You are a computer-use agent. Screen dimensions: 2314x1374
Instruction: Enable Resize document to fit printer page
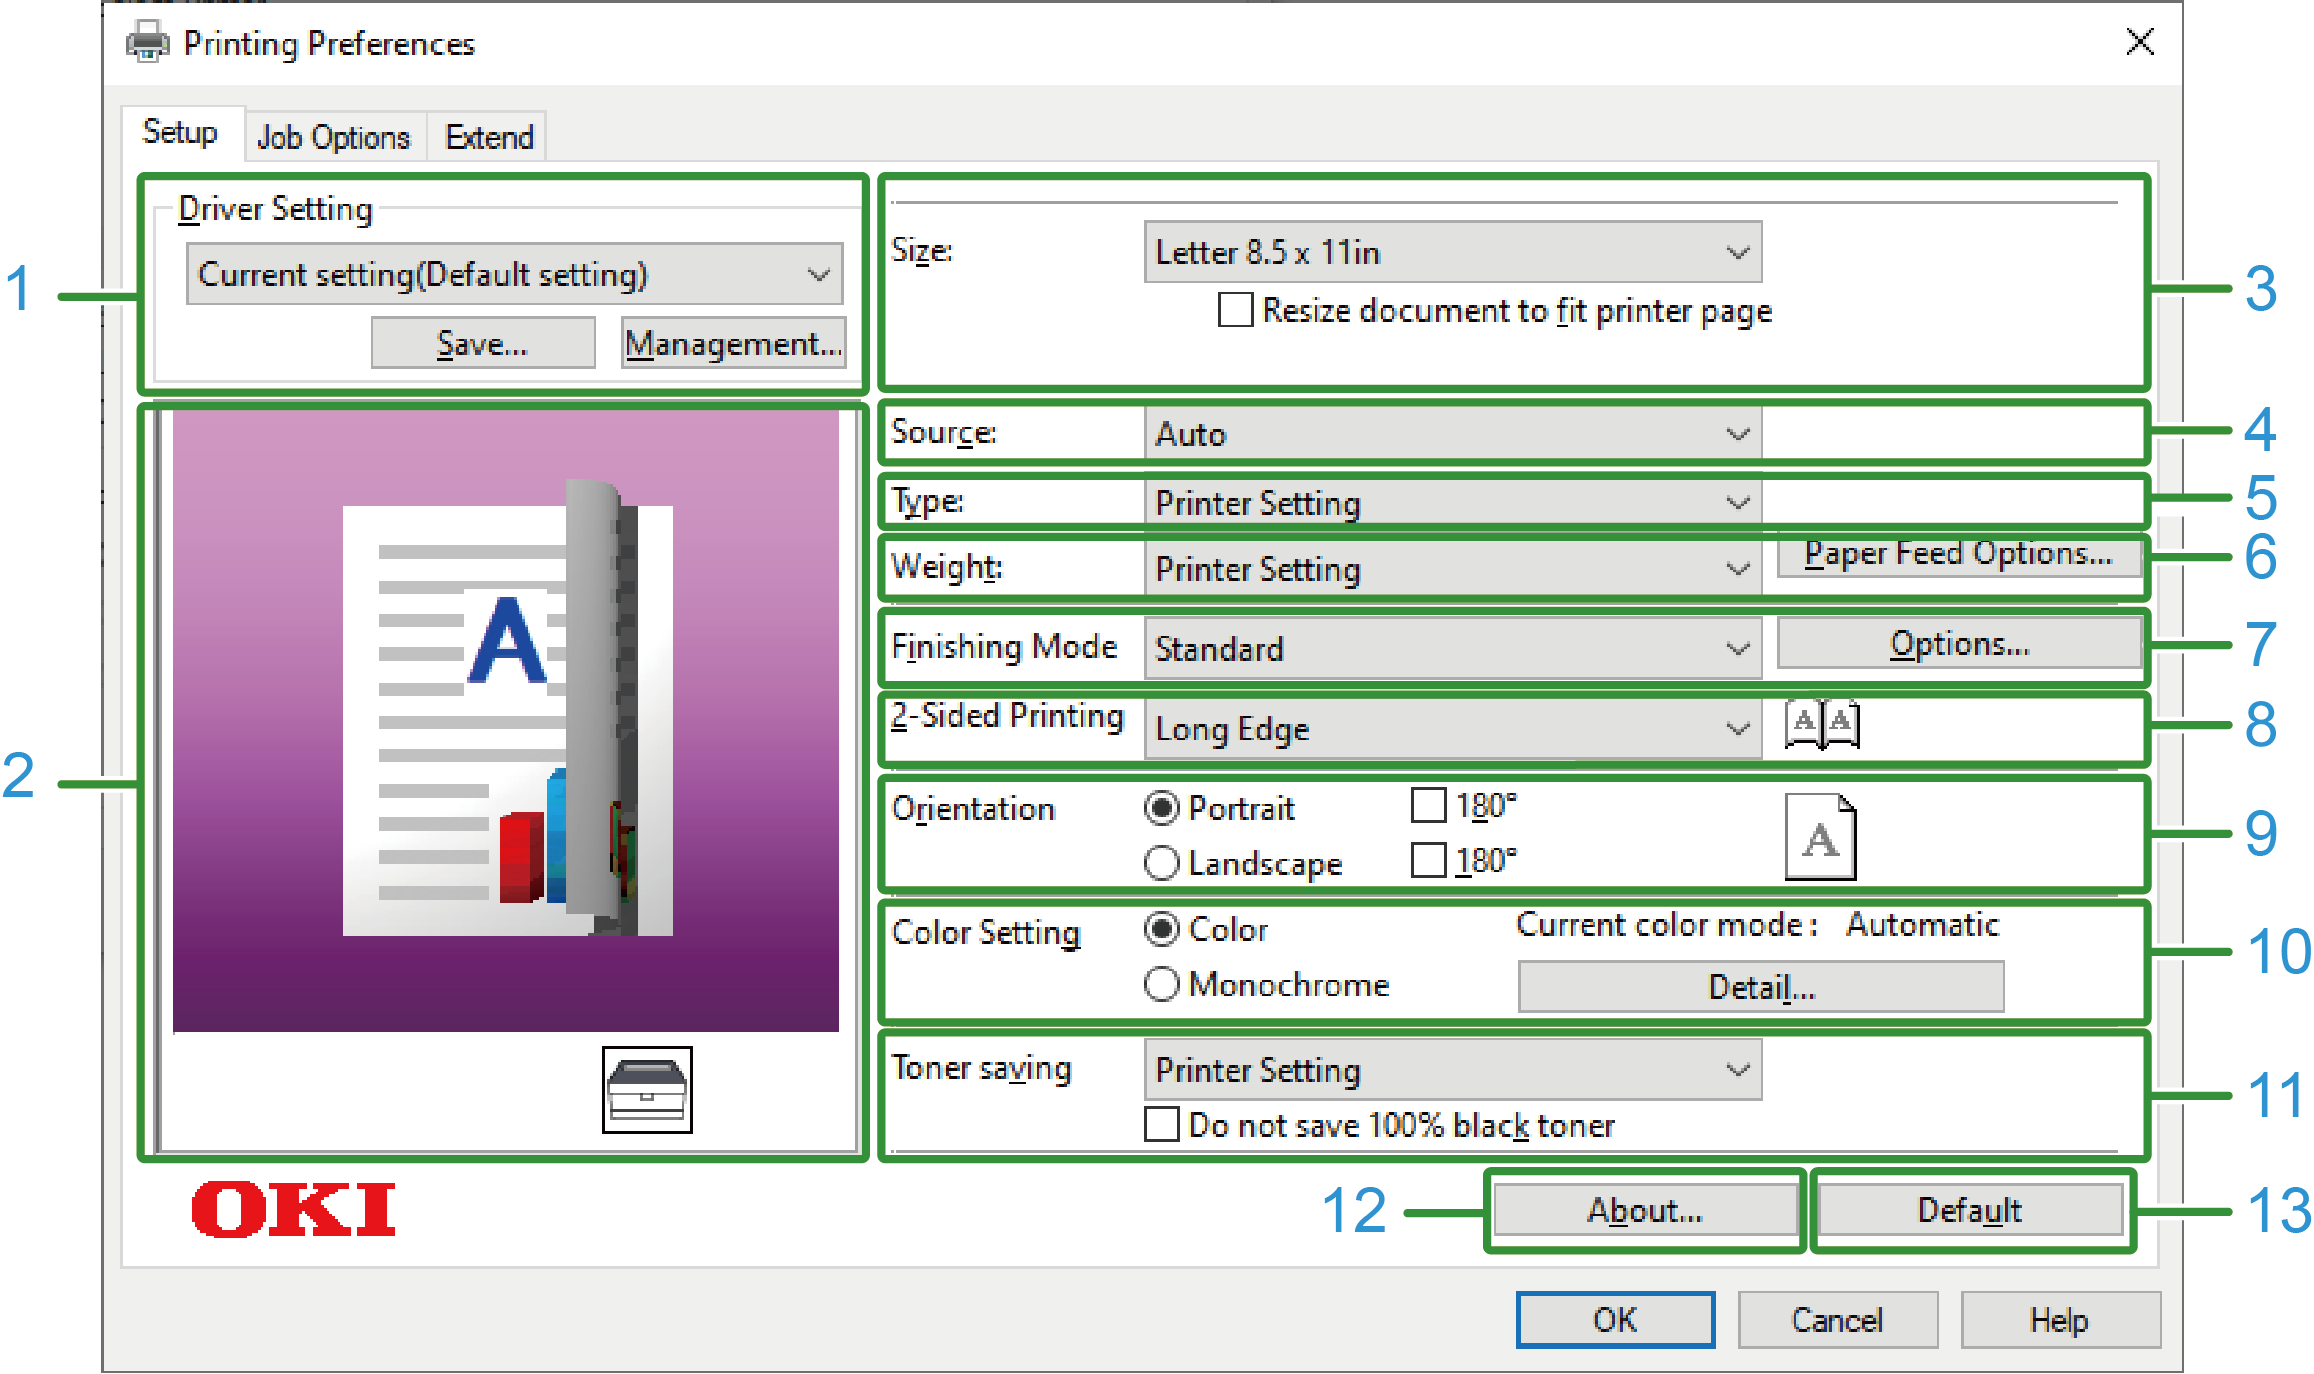click(1235, 310)
